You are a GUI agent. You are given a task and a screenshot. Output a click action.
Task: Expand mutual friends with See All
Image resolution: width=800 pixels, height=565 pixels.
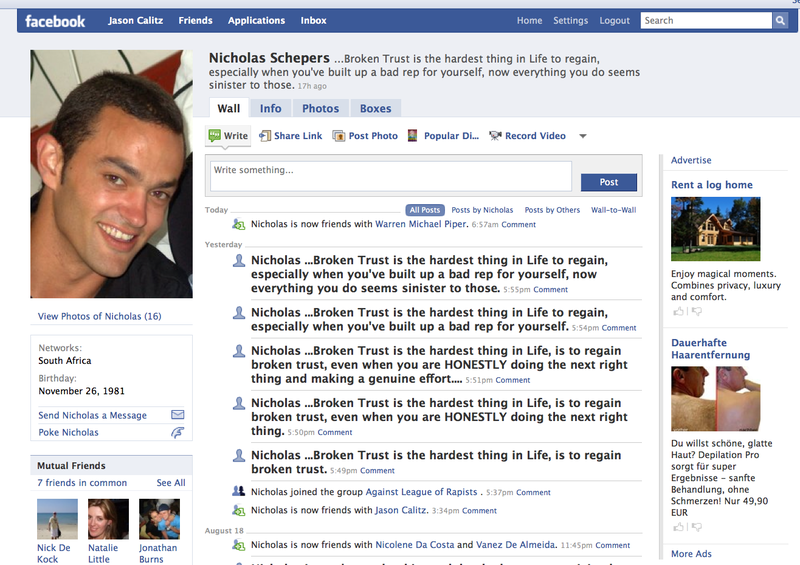[171, 482]
